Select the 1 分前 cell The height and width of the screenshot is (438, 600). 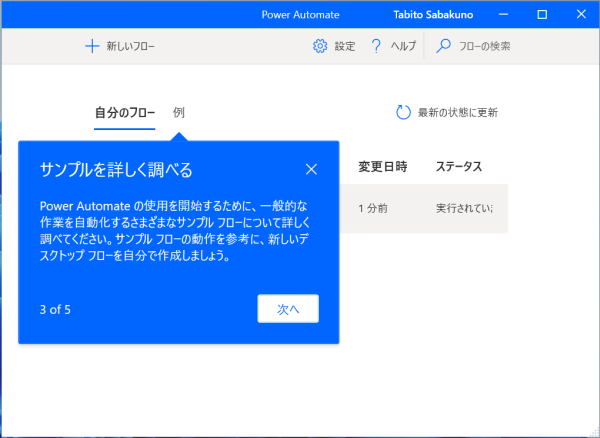point(373,208)
